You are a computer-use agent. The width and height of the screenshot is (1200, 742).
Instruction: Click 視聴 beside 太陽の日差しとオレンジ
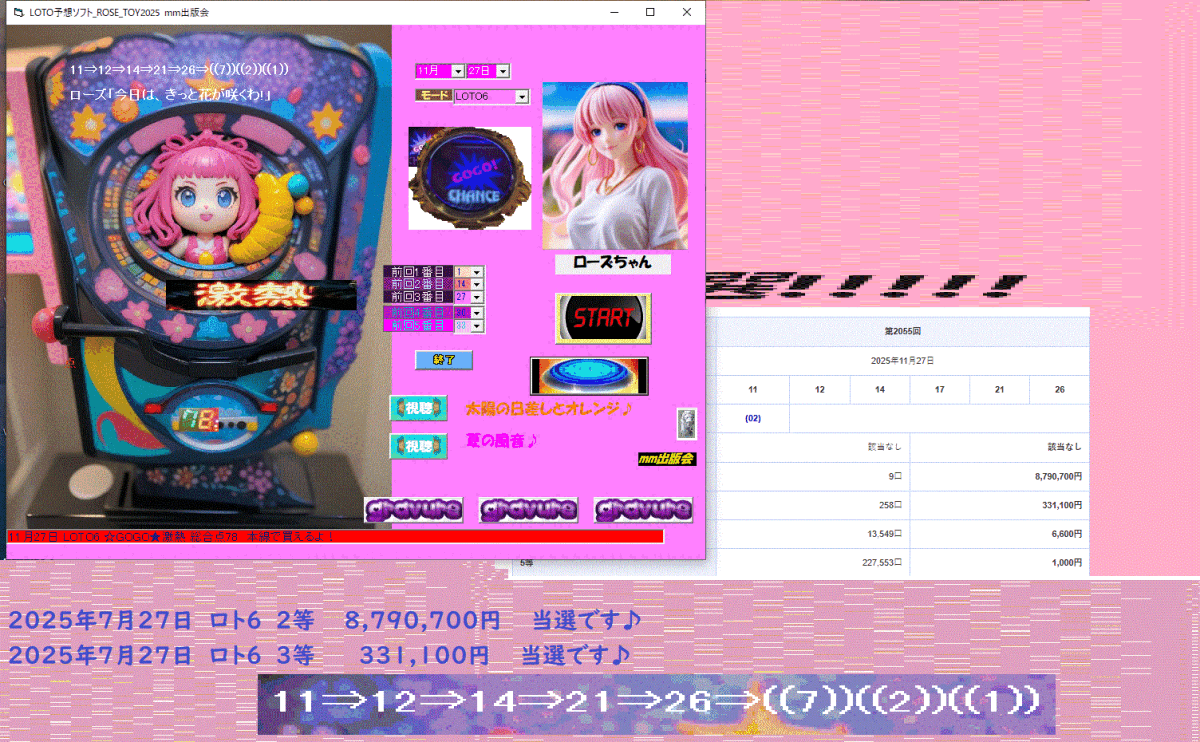click(418, 408)
